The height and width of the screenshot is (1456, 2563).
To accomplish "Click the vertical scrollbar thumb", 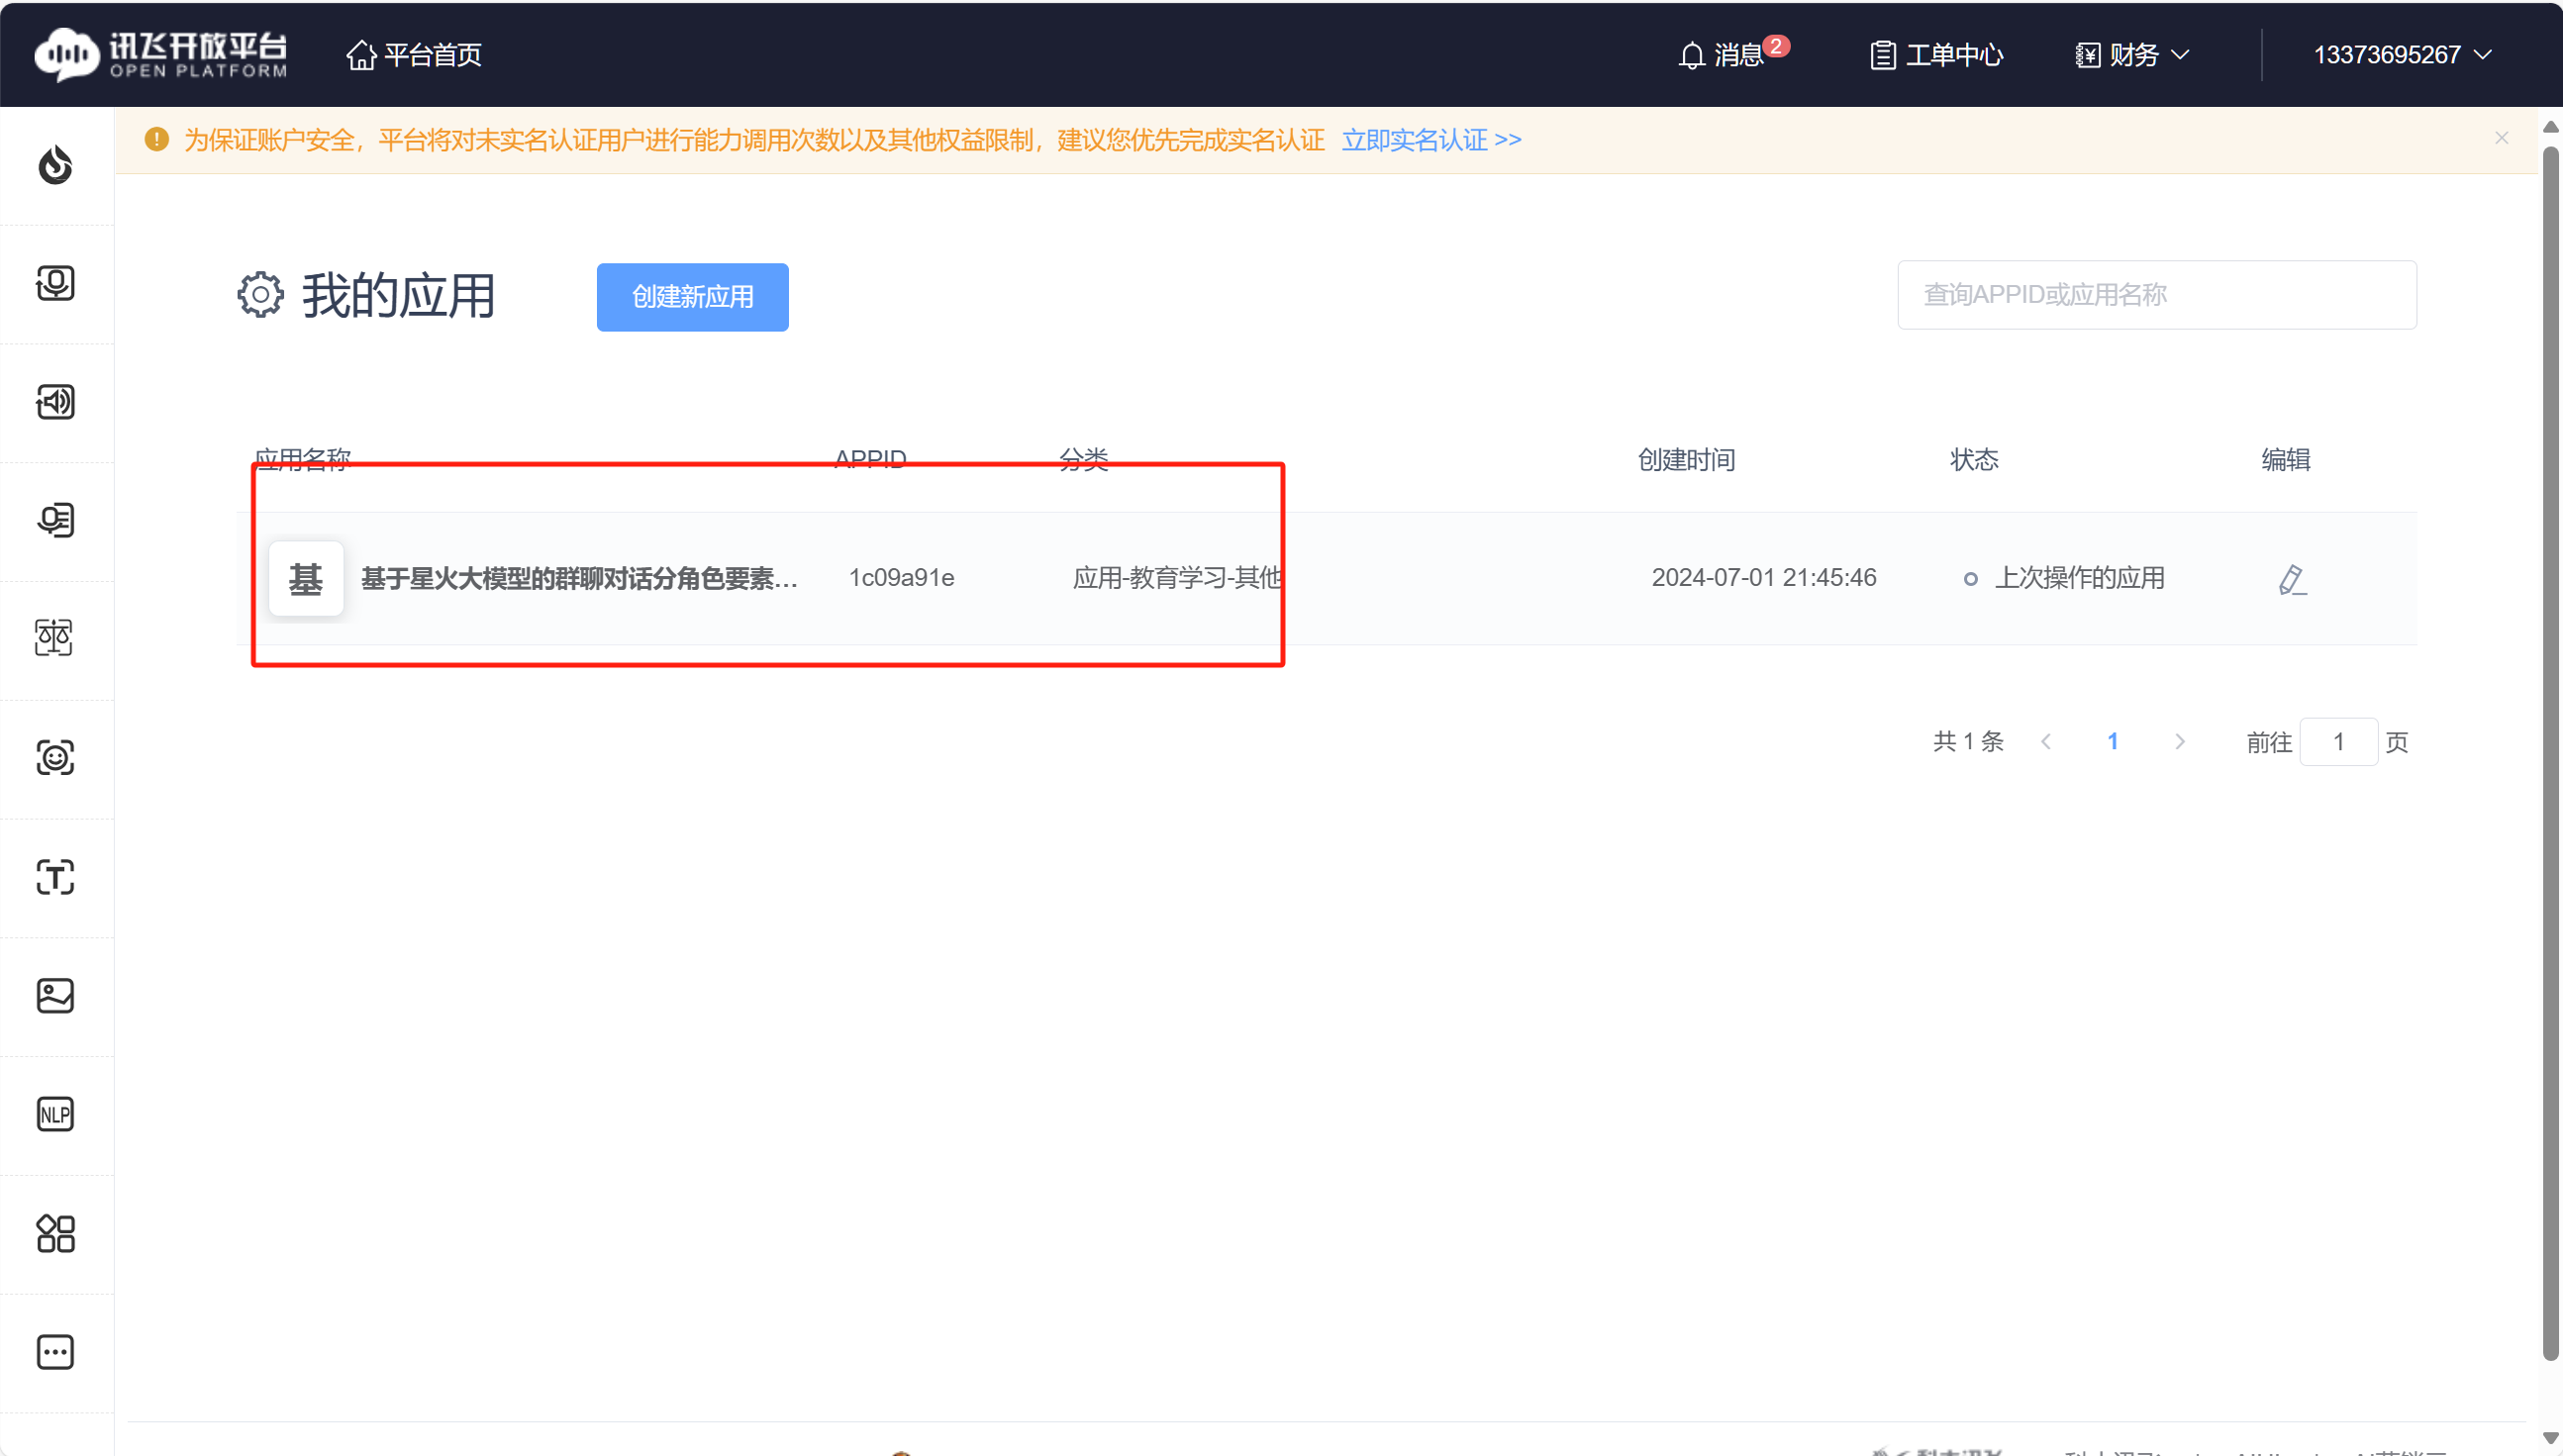I will click(x=2550, y=754).
